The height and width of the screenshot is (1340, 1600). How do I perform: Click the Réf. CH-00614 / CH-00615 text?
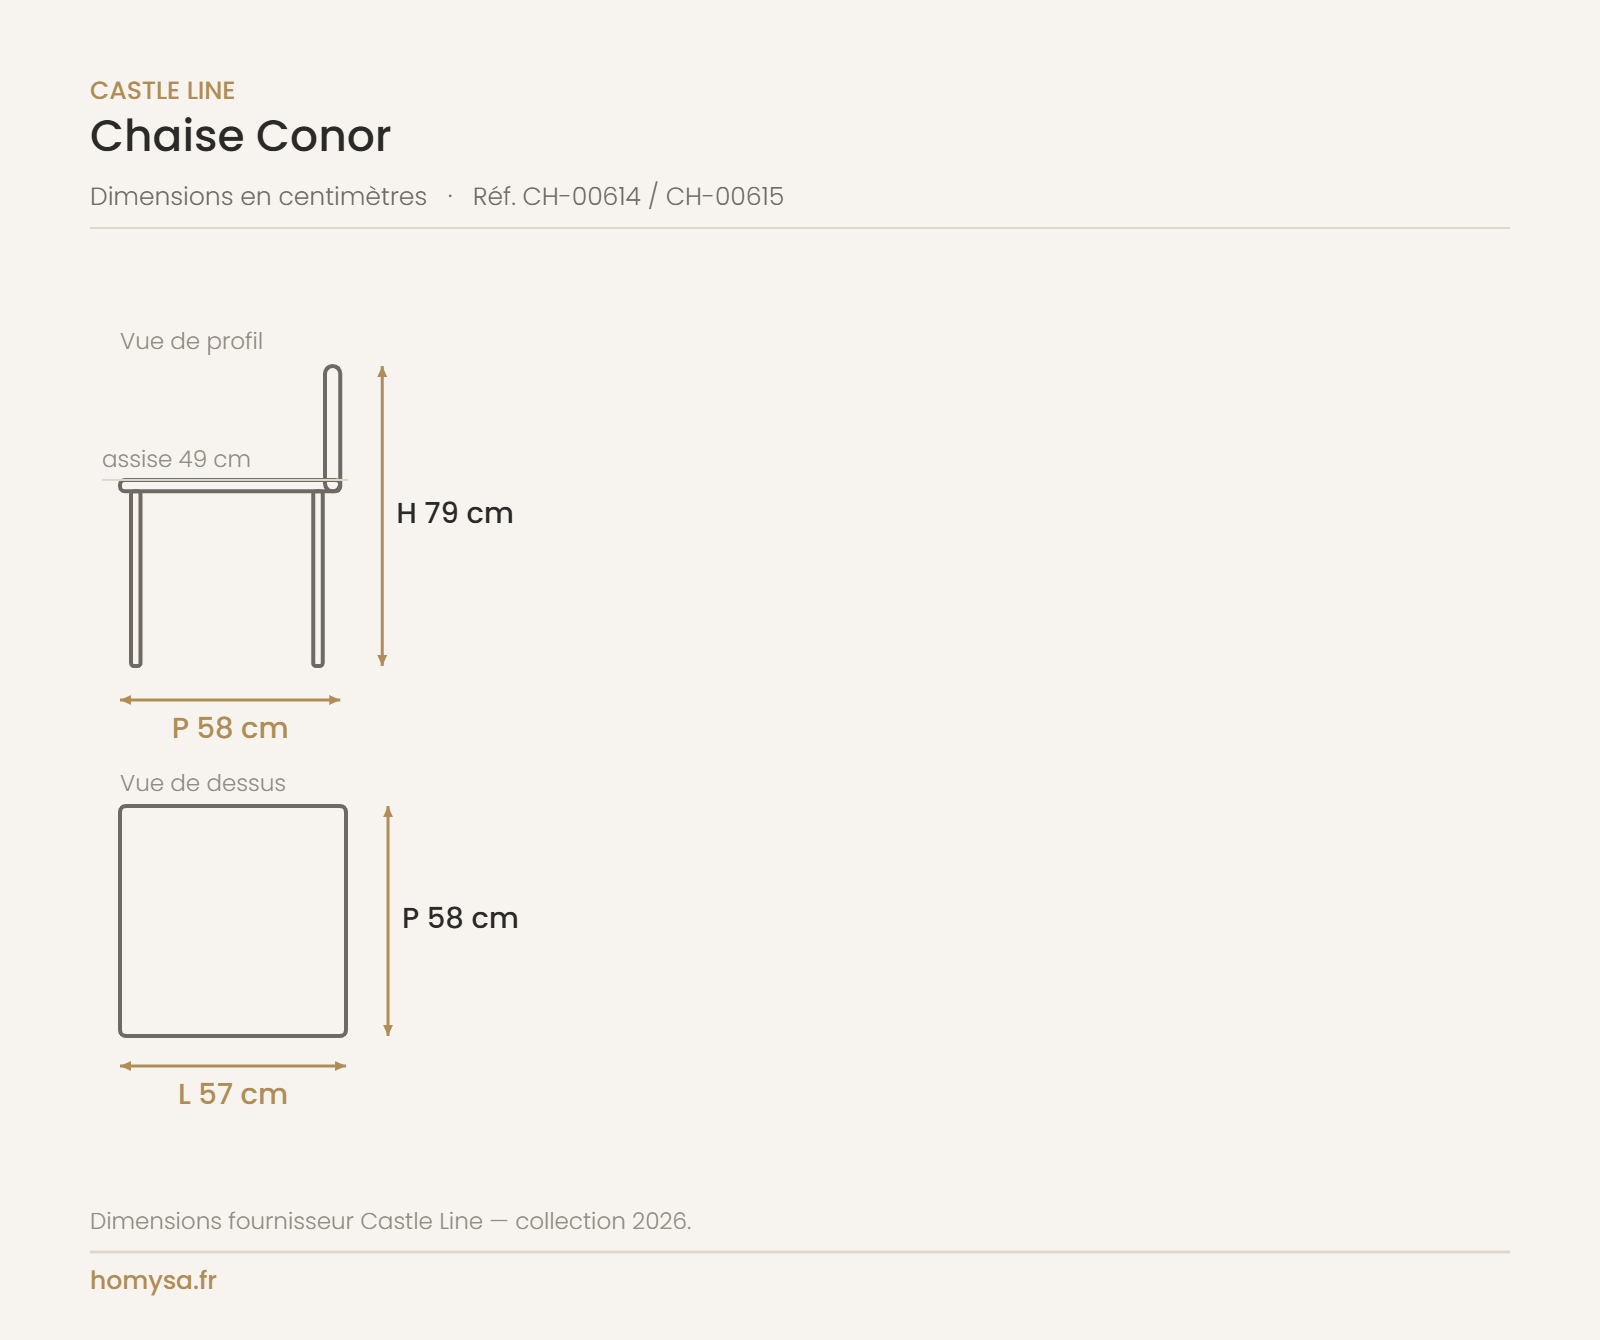628,196
